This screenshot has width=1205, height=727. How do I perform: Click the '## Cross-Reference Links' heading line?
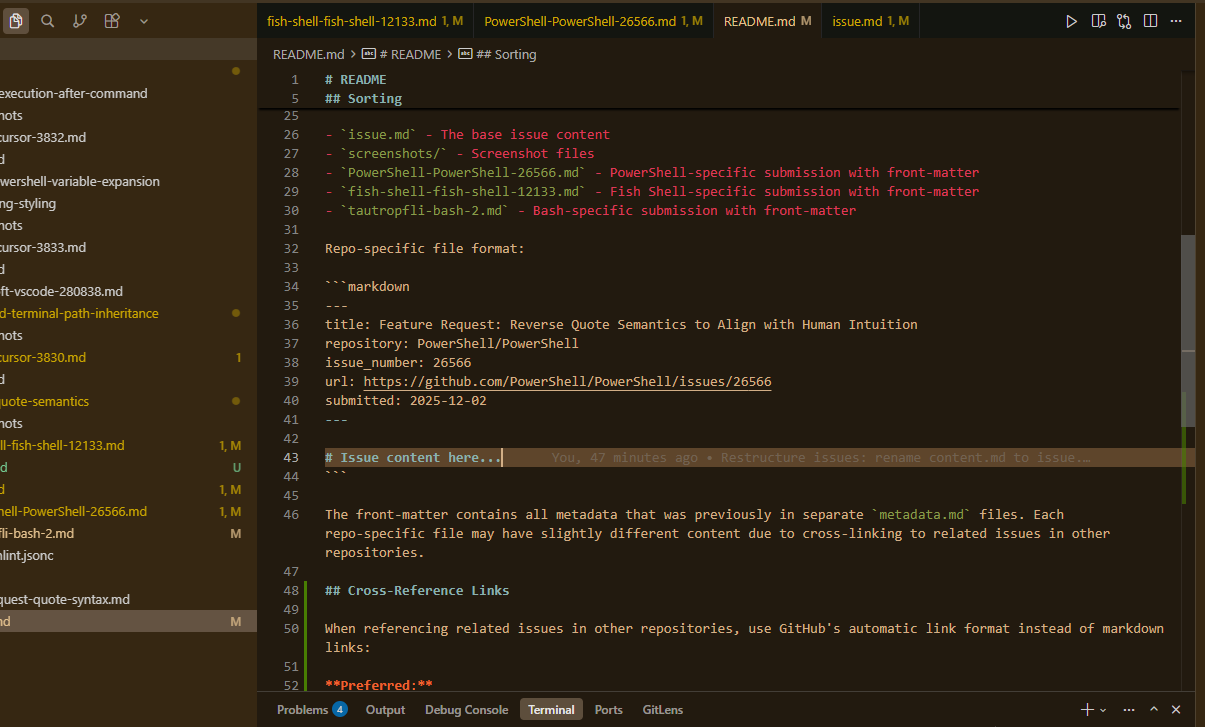[x=417, y=590]
